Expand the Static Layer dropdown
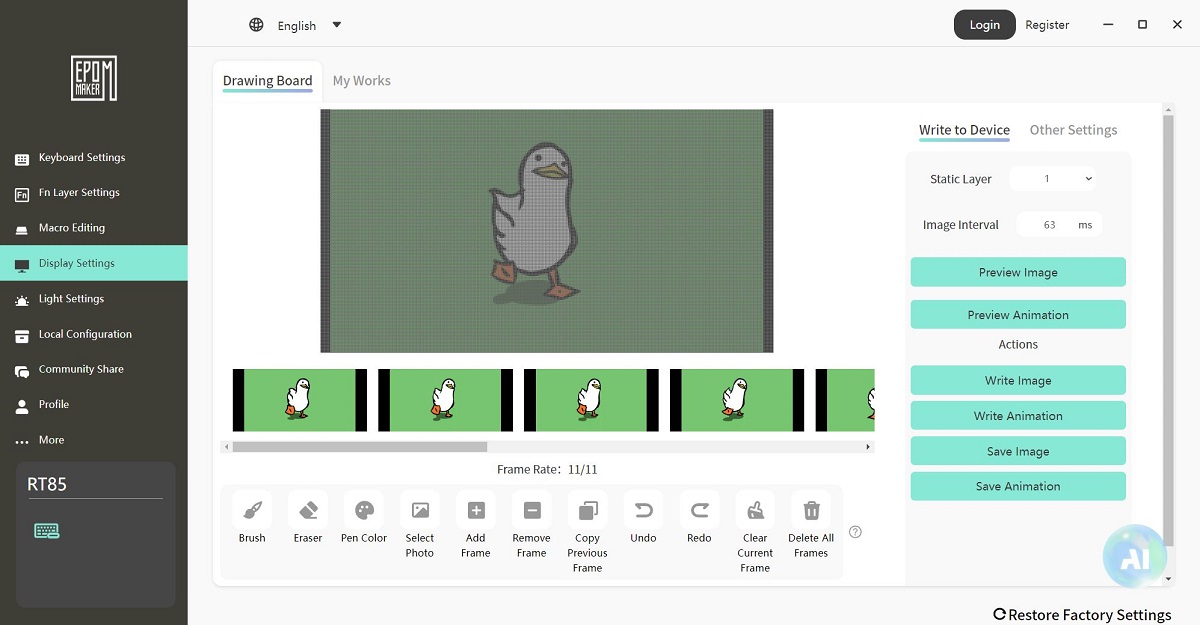 point(1054,179)
